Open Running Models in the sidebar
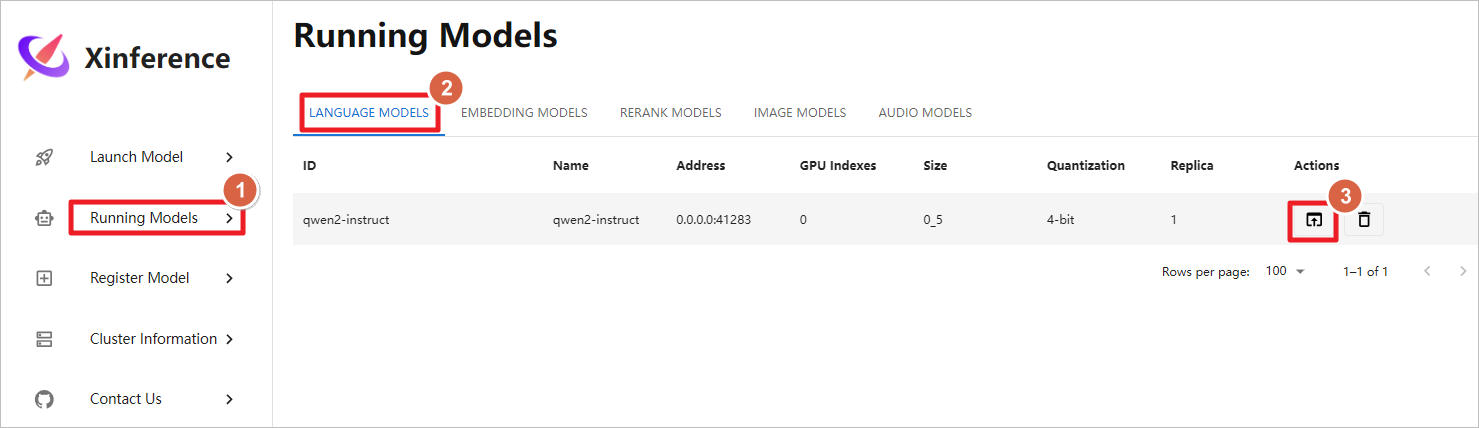The image size is (1479, 428). coord(144,218)
